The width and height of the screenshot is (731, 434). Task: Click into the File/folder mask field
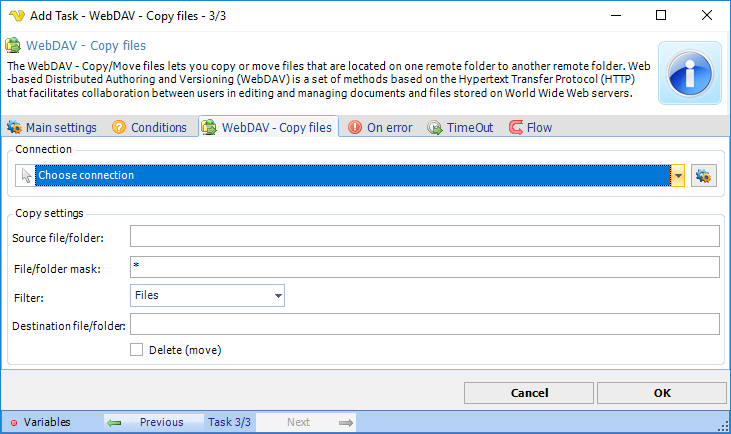pos(425,267)
